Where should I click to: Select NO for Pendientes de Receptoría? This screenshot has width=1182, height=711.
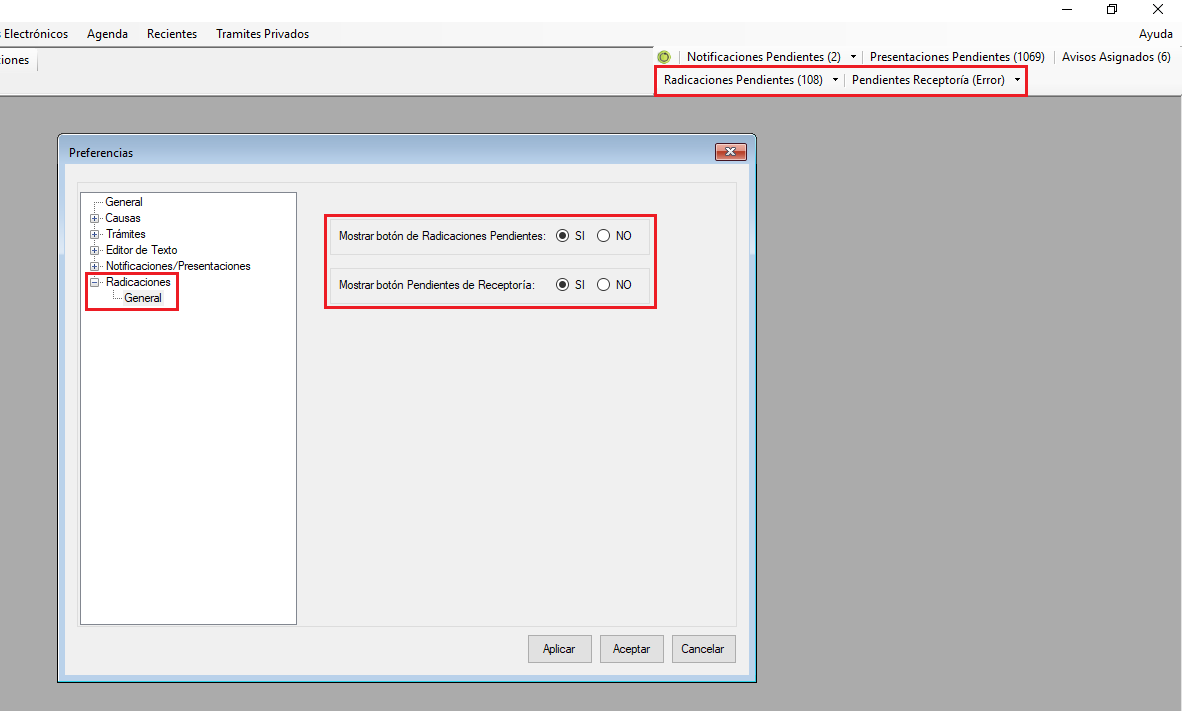click(x=603, y=285)
